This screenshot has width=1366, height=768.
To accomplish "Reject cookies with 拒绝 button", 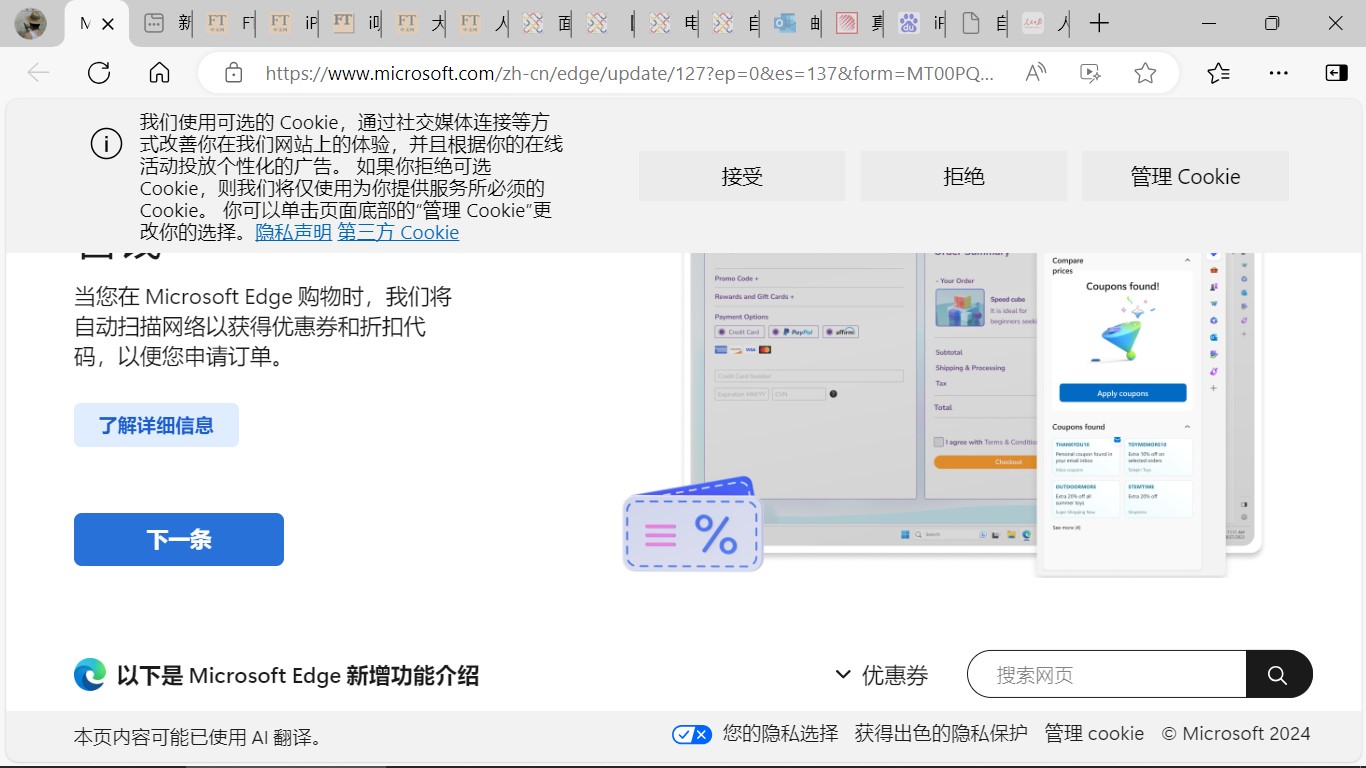I will 964,176.
